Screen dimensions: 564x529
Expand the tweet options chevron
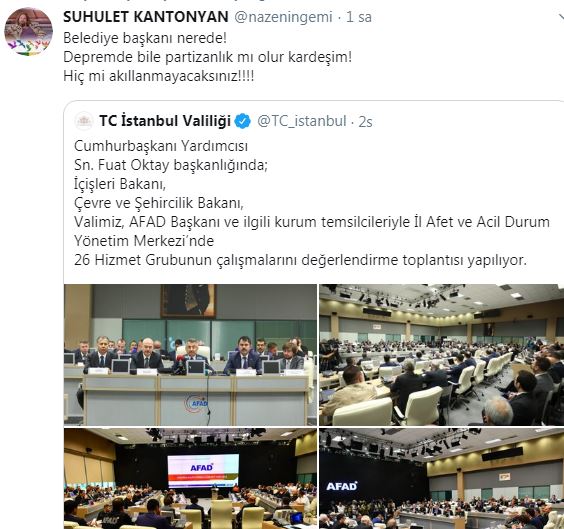pos(561,17)
